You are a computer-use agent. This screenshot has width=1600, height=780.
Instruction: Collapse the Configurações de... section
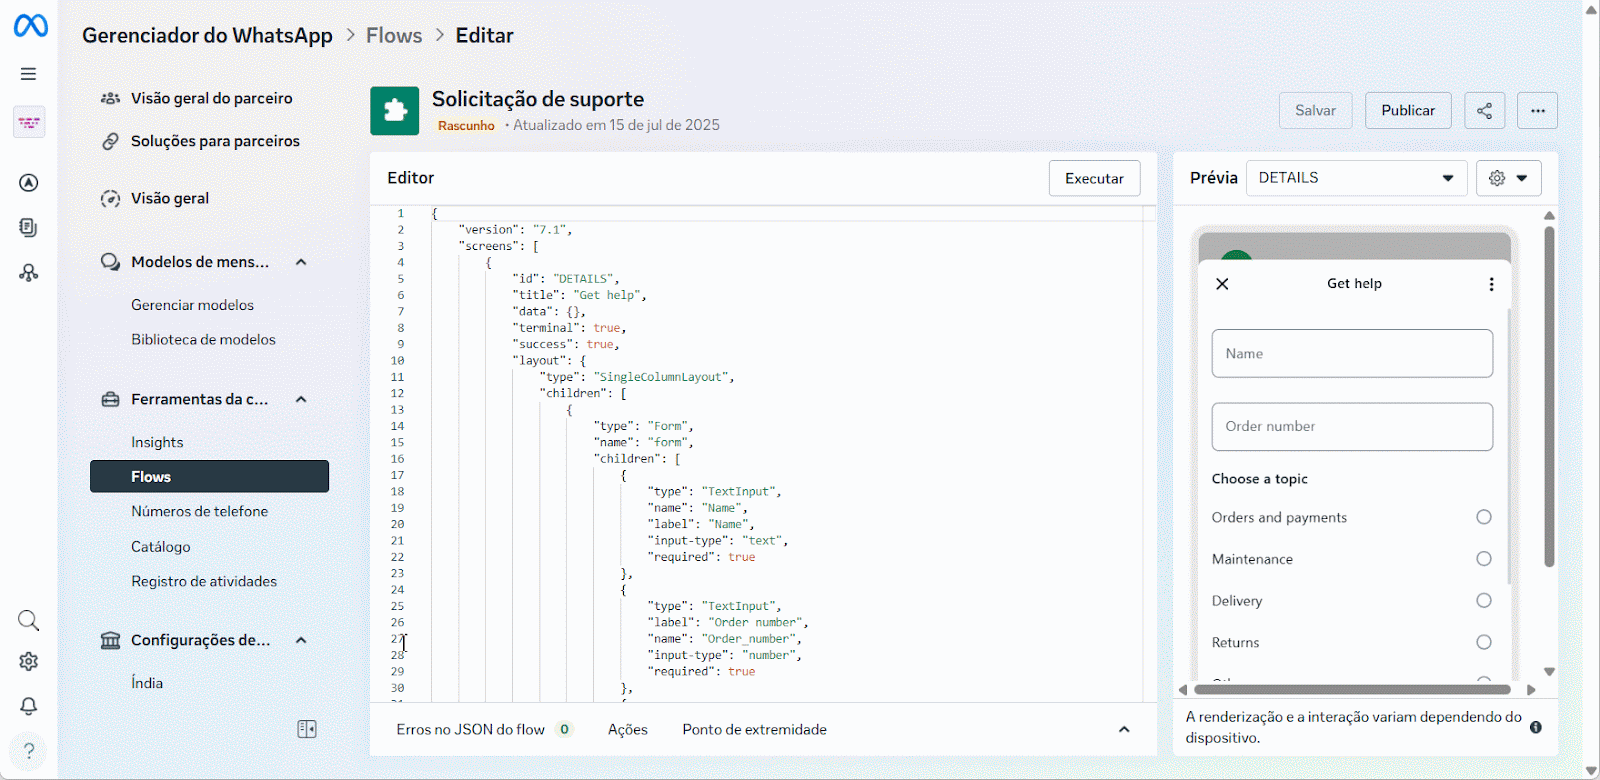coord(301,640)
